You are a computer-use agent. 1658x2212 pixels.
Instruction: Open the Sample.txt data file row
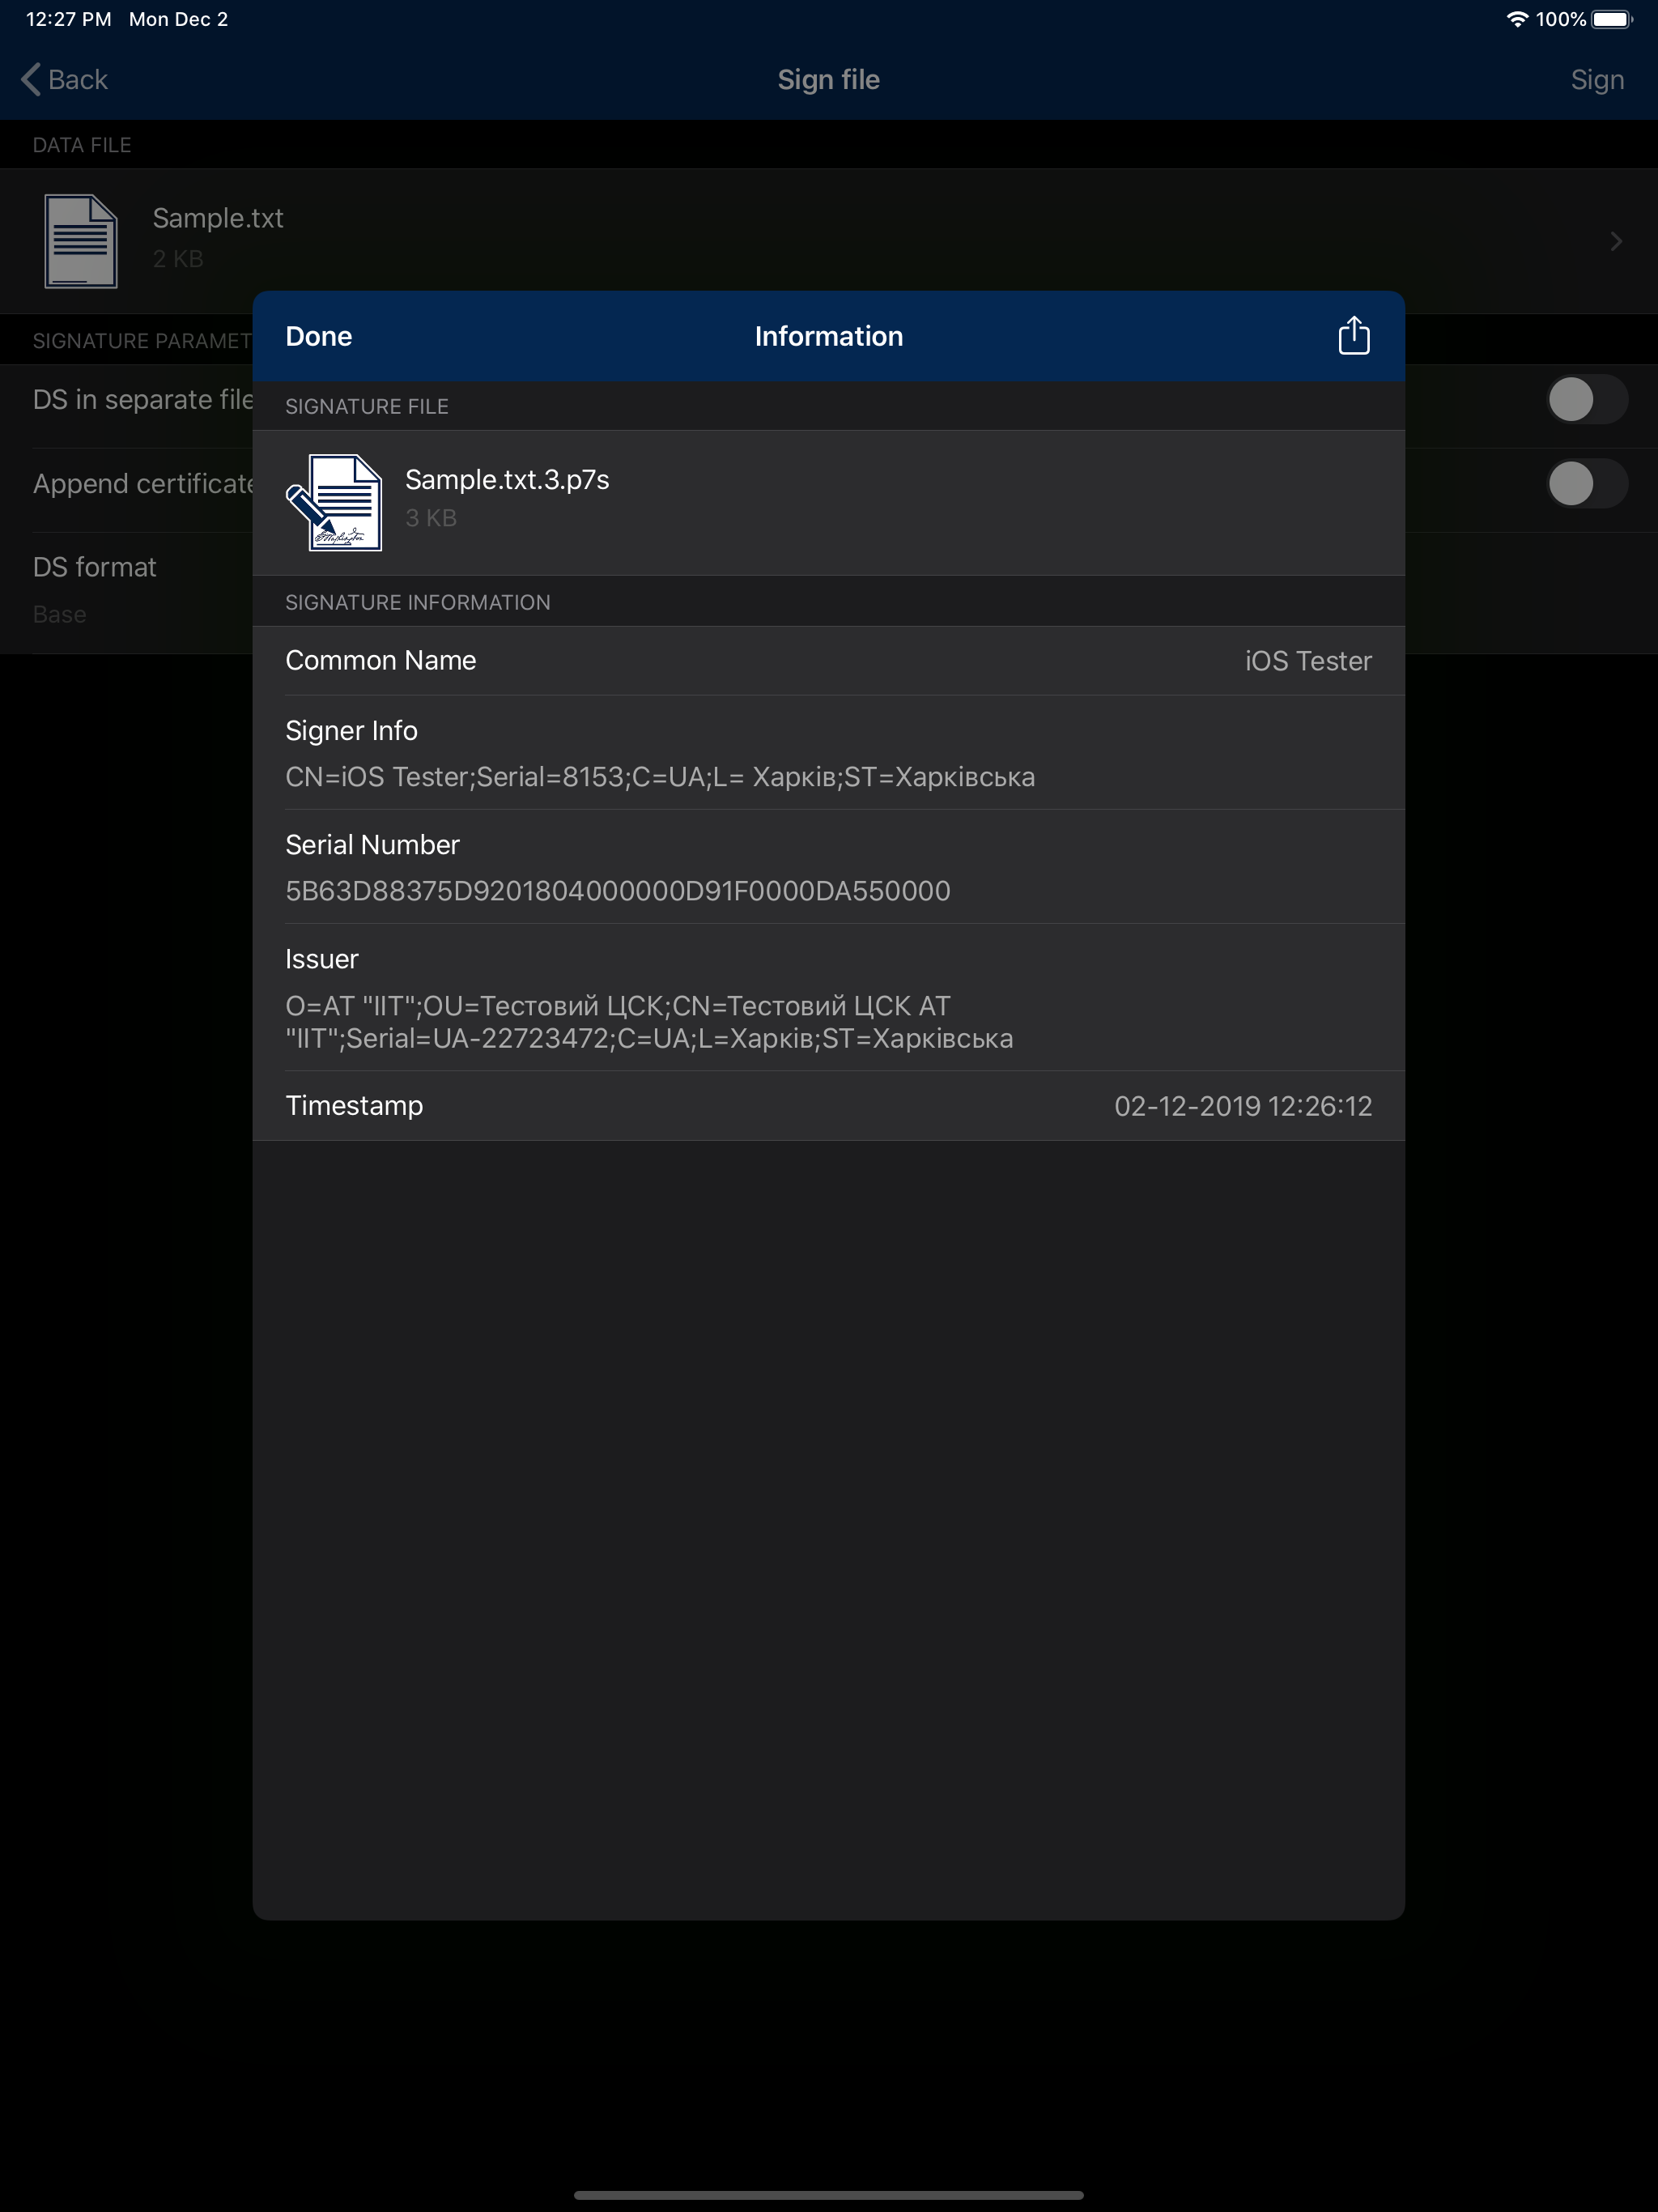[829, 241]
